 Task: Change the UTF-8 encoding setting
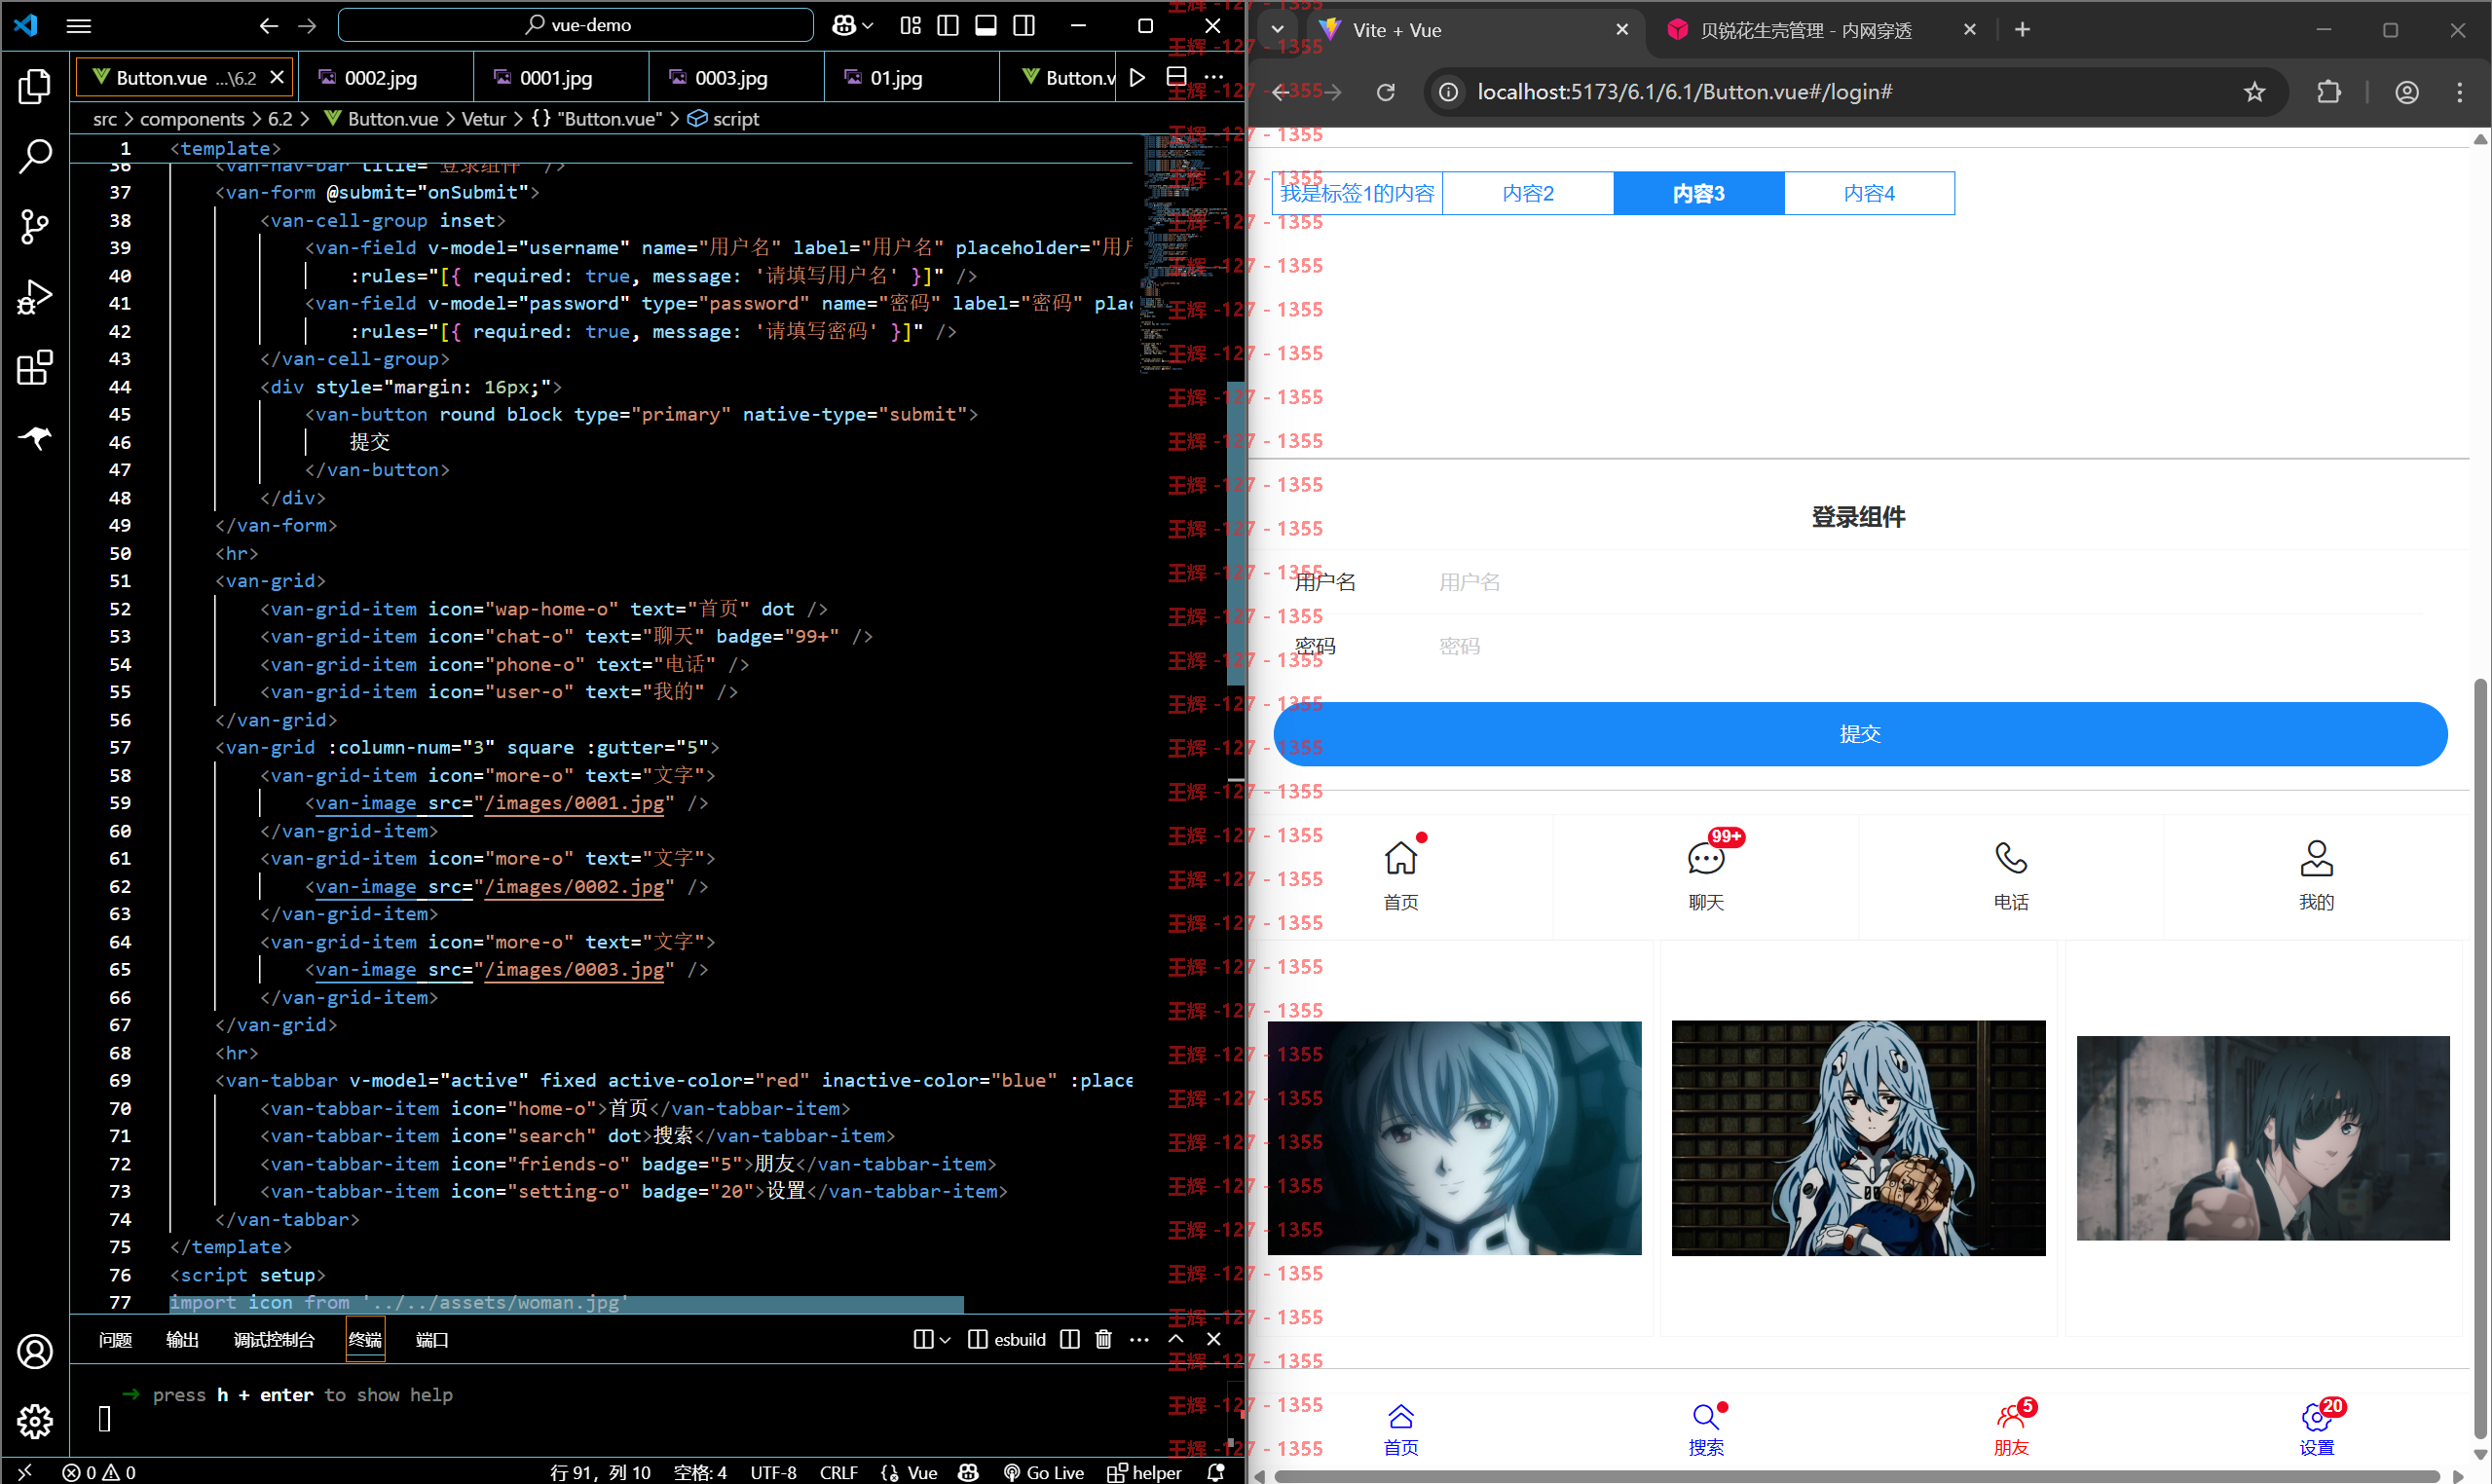coord(773,1472)
